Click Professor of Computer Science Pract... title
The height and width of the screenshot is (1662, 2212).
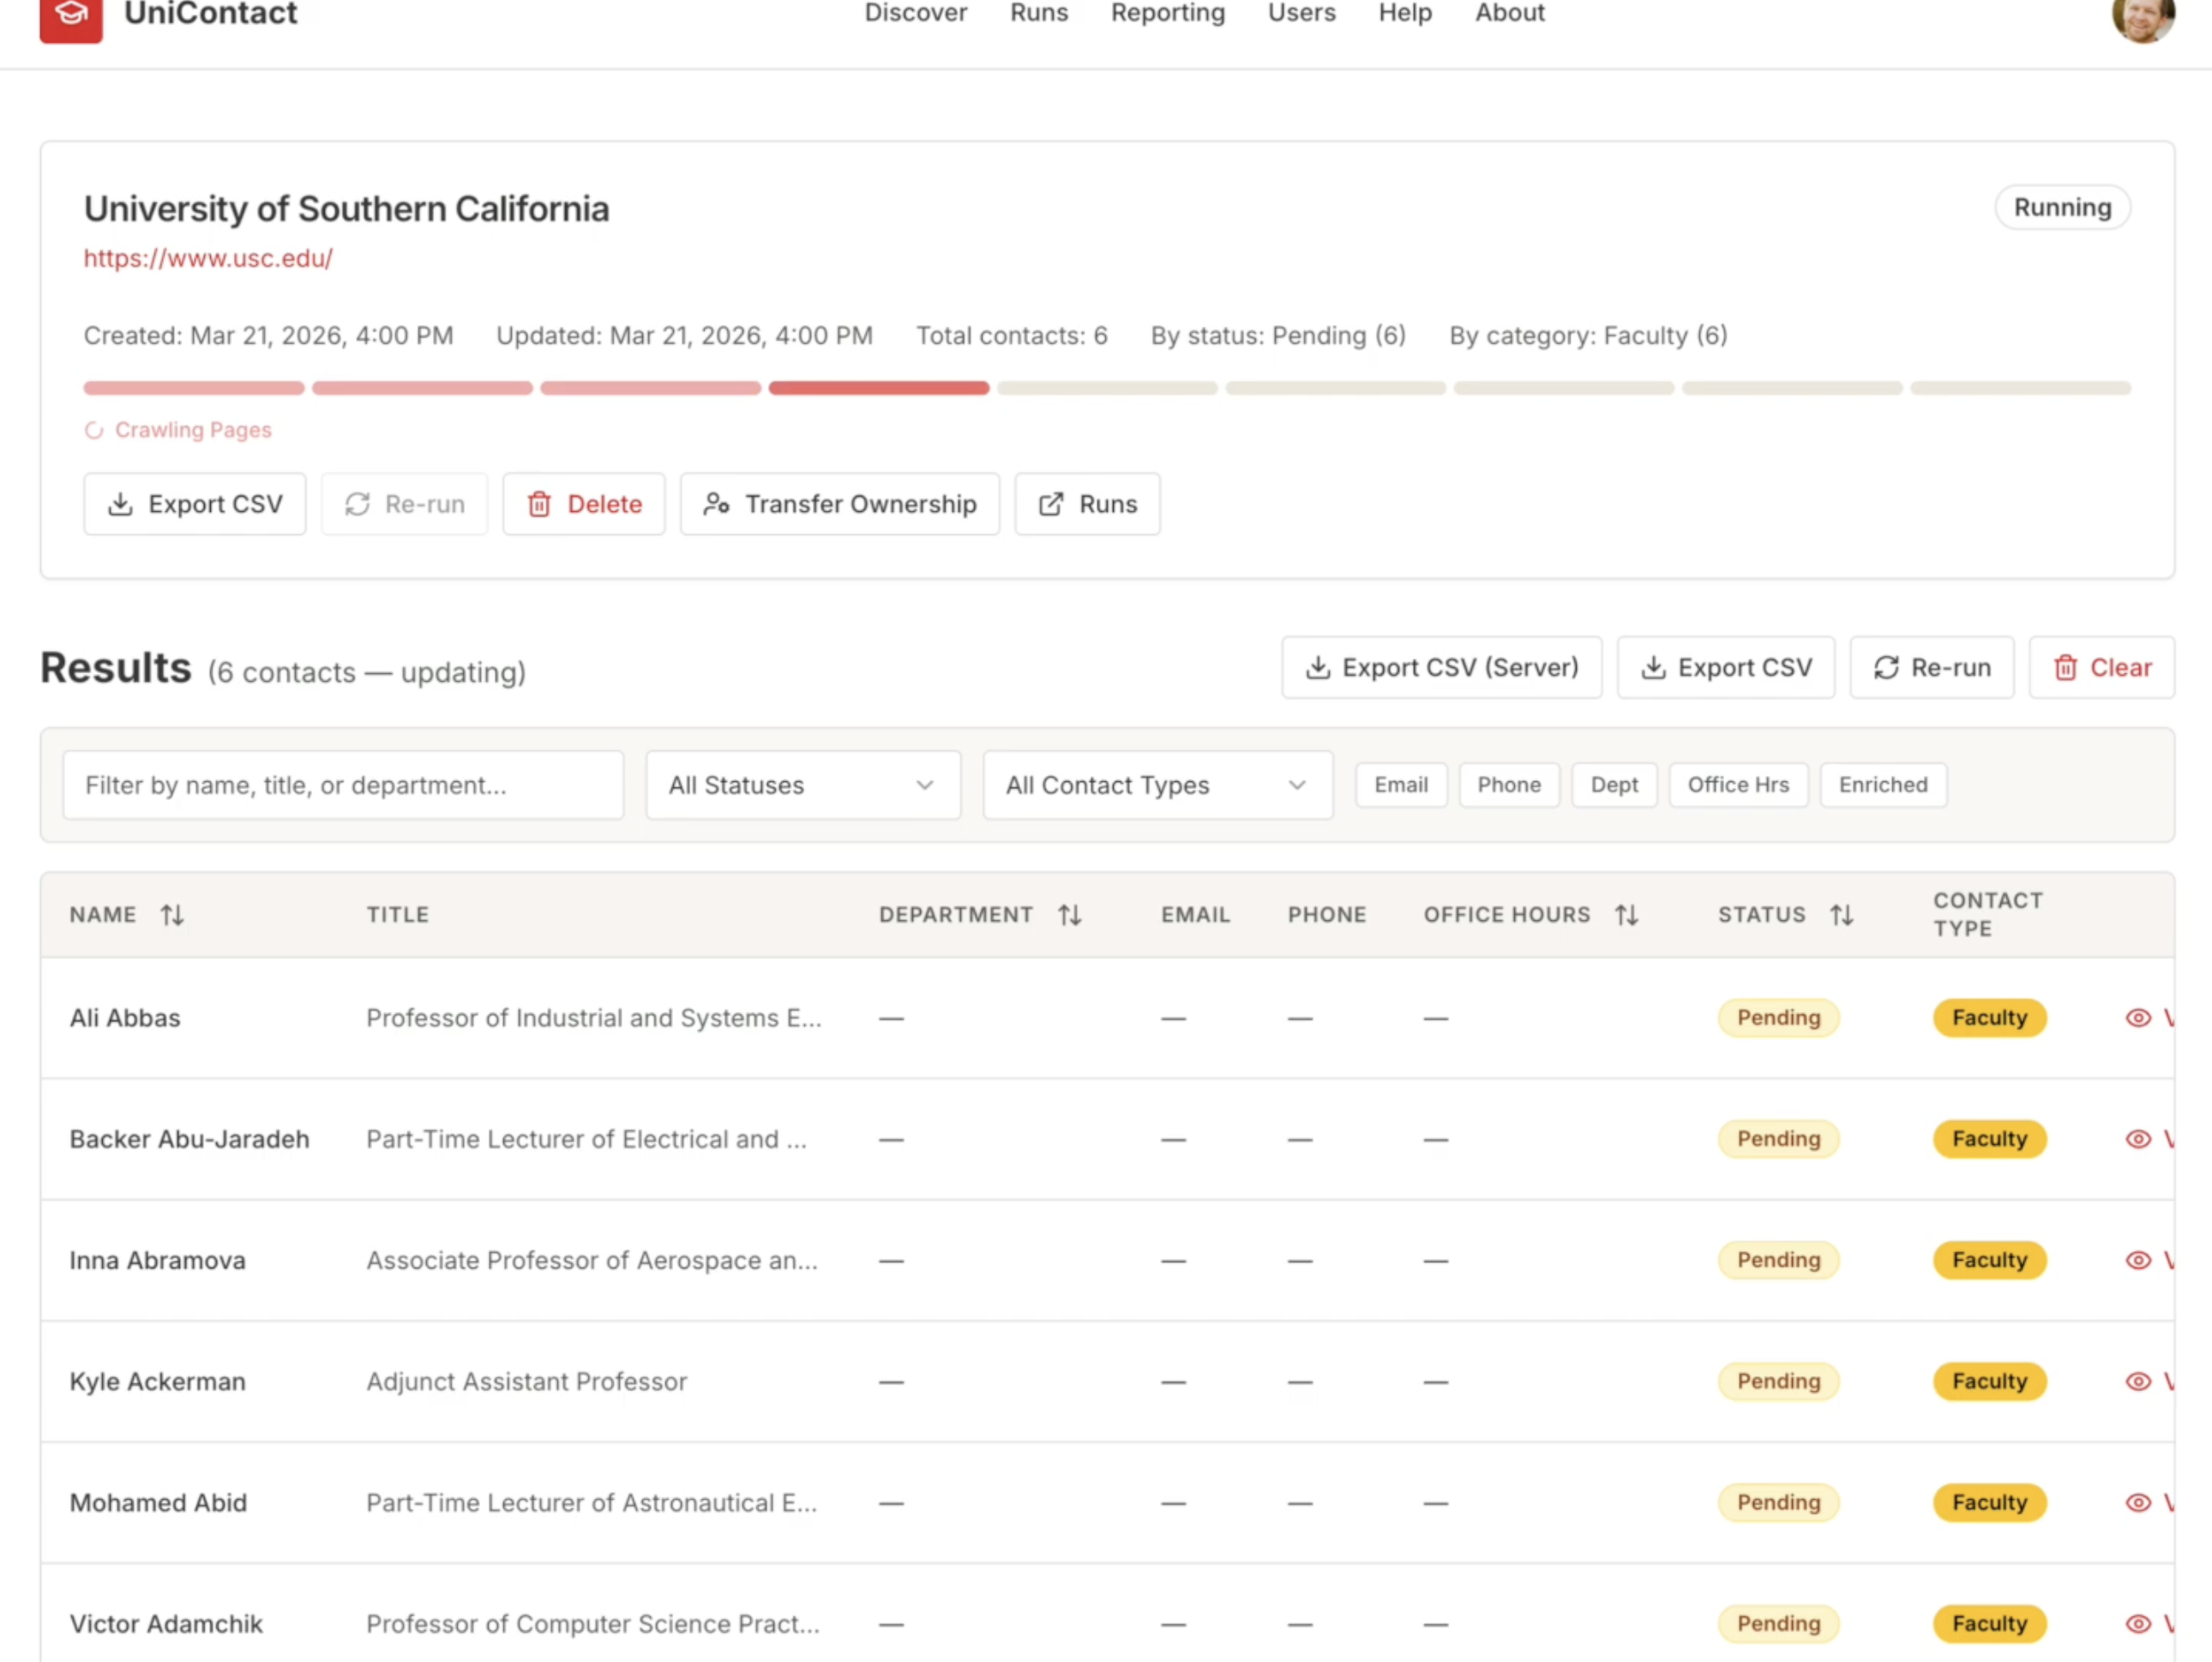point(593,1623)
